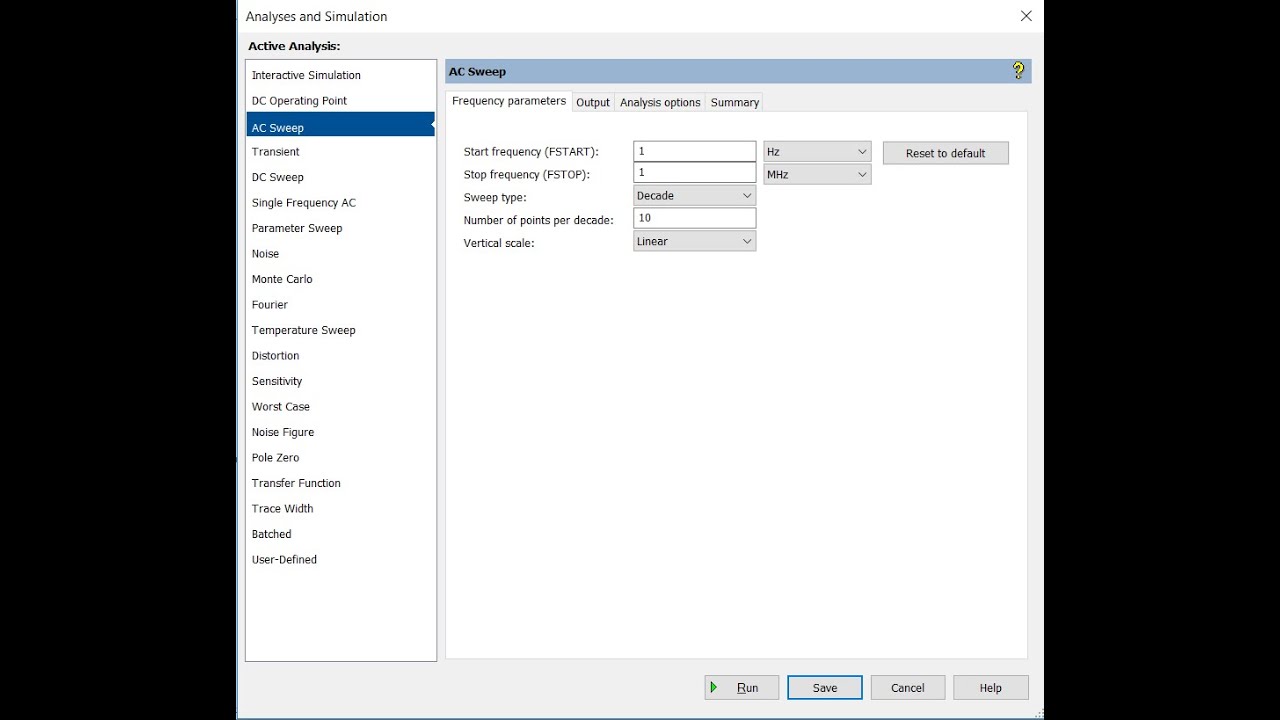
Task: Click the Cancel button
Action: pos(908,688)
